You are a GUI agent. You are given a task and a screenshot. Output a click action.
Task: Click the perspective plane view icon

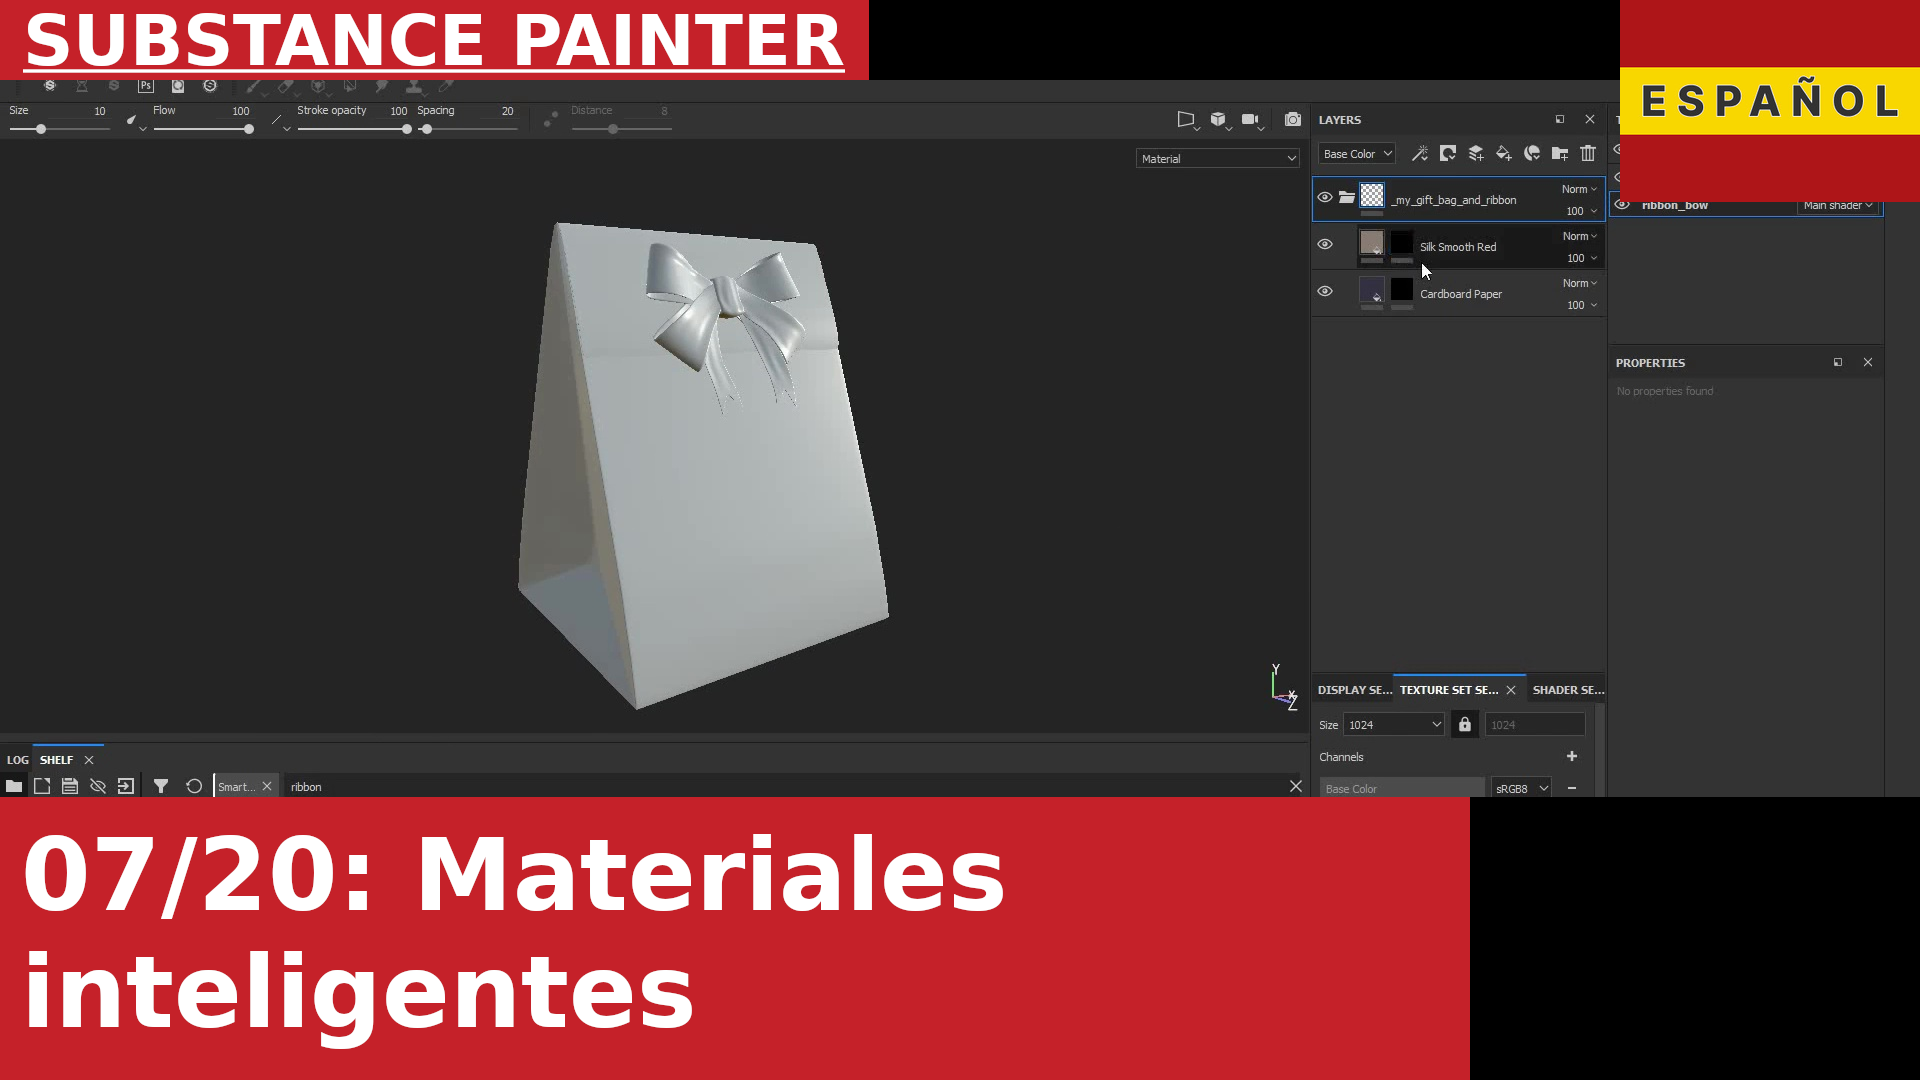click(x=1186, y=119)
